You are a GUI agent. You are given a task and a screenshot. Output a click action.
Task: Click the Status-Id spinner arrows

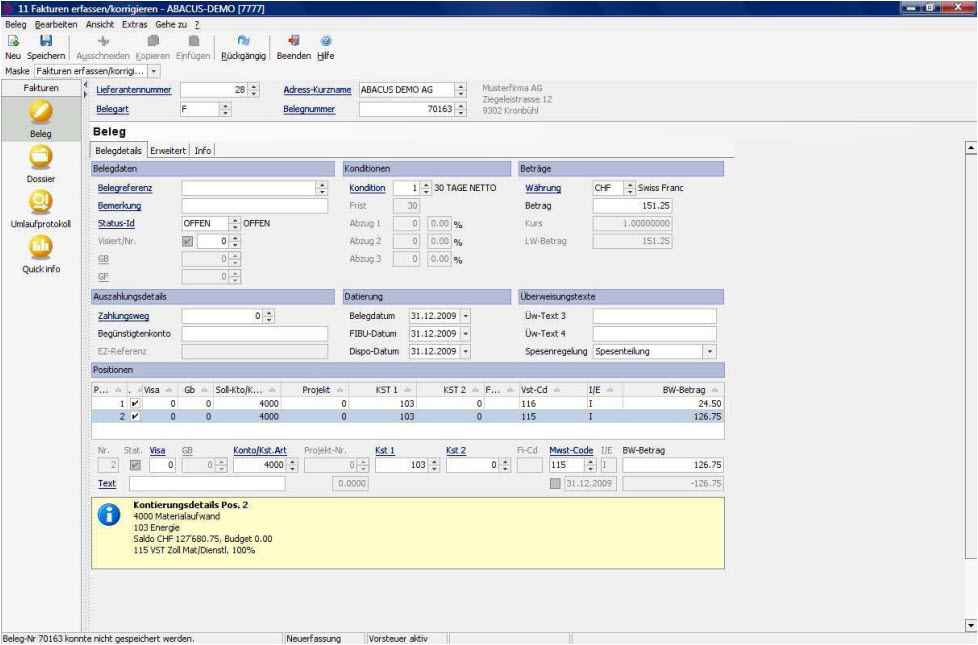point(235,223)
